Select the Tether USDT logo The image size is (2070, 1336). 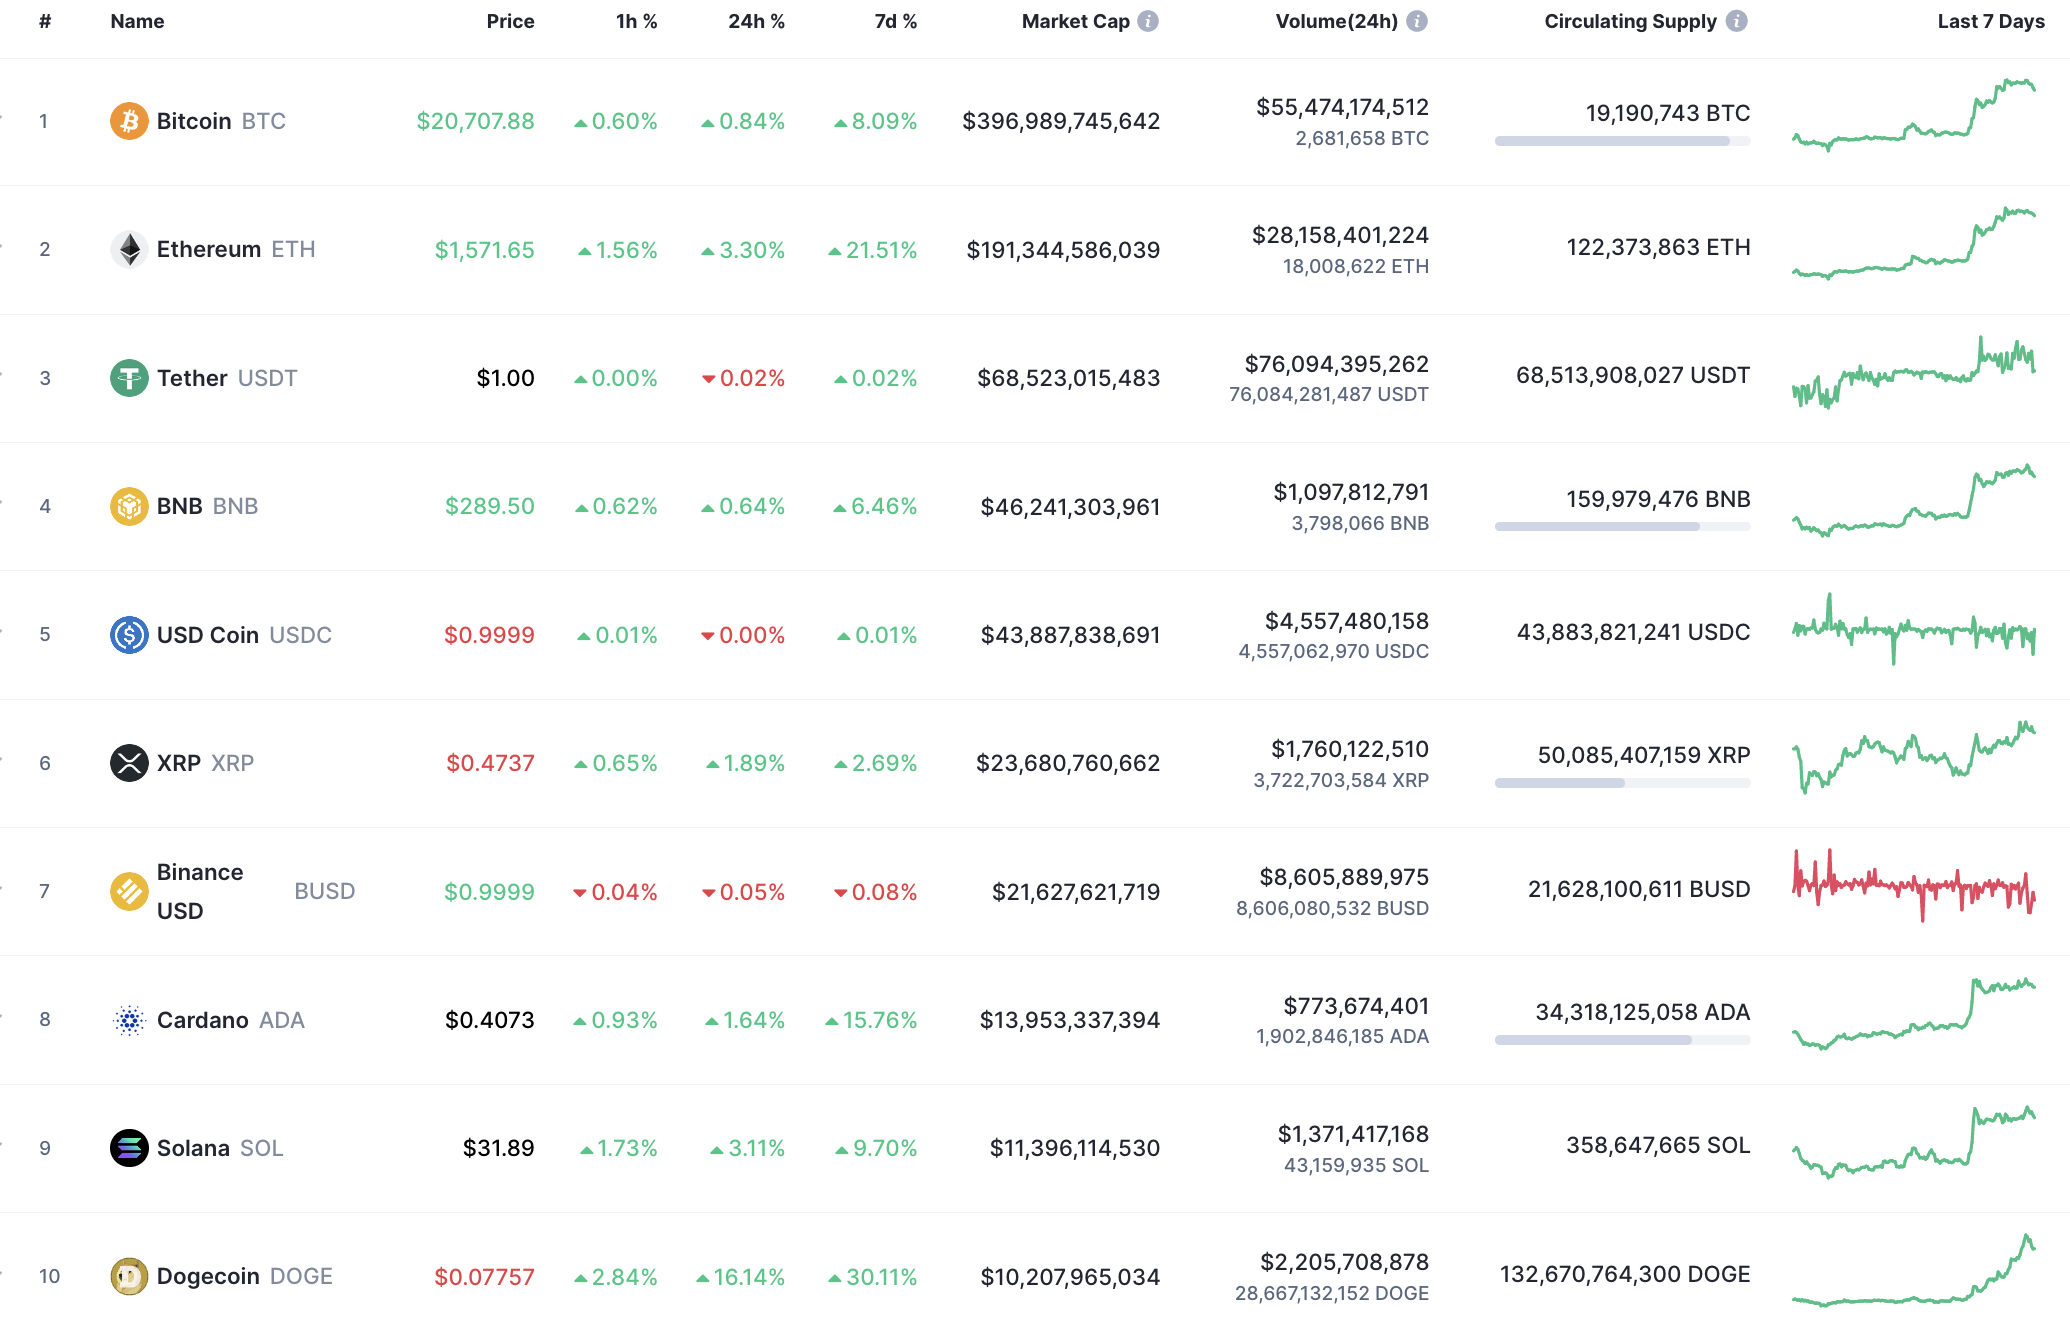click(128, 377)
